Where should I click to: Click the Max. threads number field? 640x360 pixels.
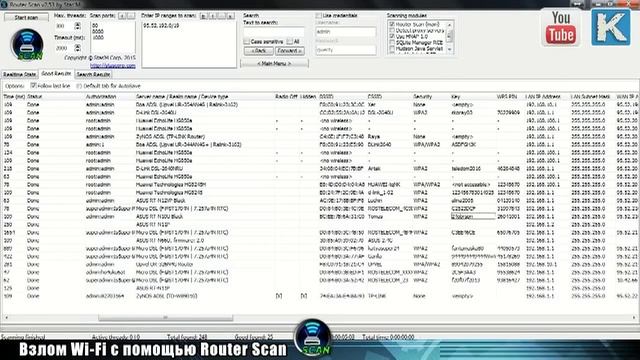(64, 26)
